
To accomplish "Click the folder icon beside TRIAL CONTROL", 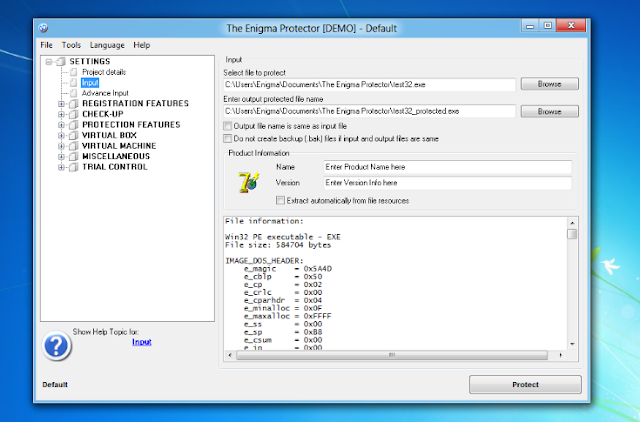I will point(73,167).
